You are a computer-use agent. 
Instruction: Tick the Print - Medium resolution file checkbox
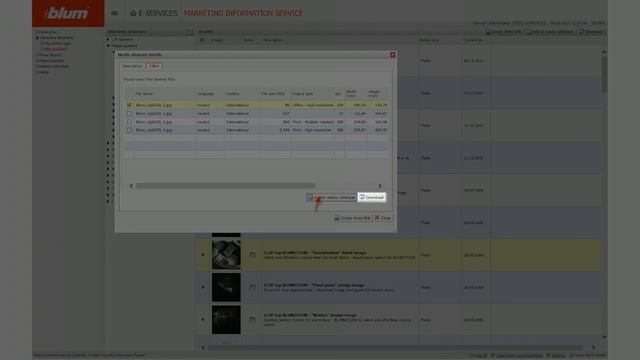[129, 122]
